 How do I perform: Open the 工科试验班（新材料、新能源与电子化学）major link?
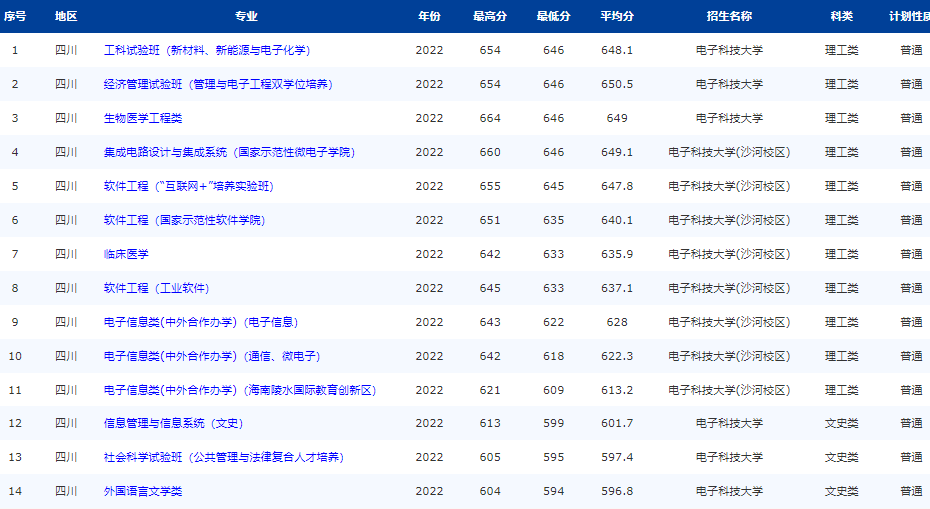click(207, 50)
